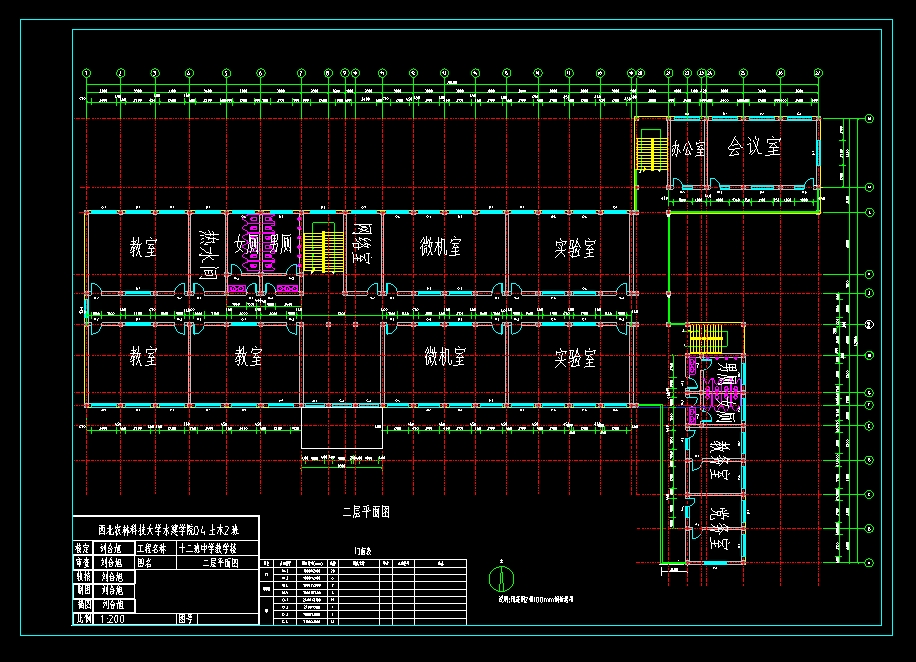Click the 男厕 label beside the central staircase

click(x=280, y=245)
